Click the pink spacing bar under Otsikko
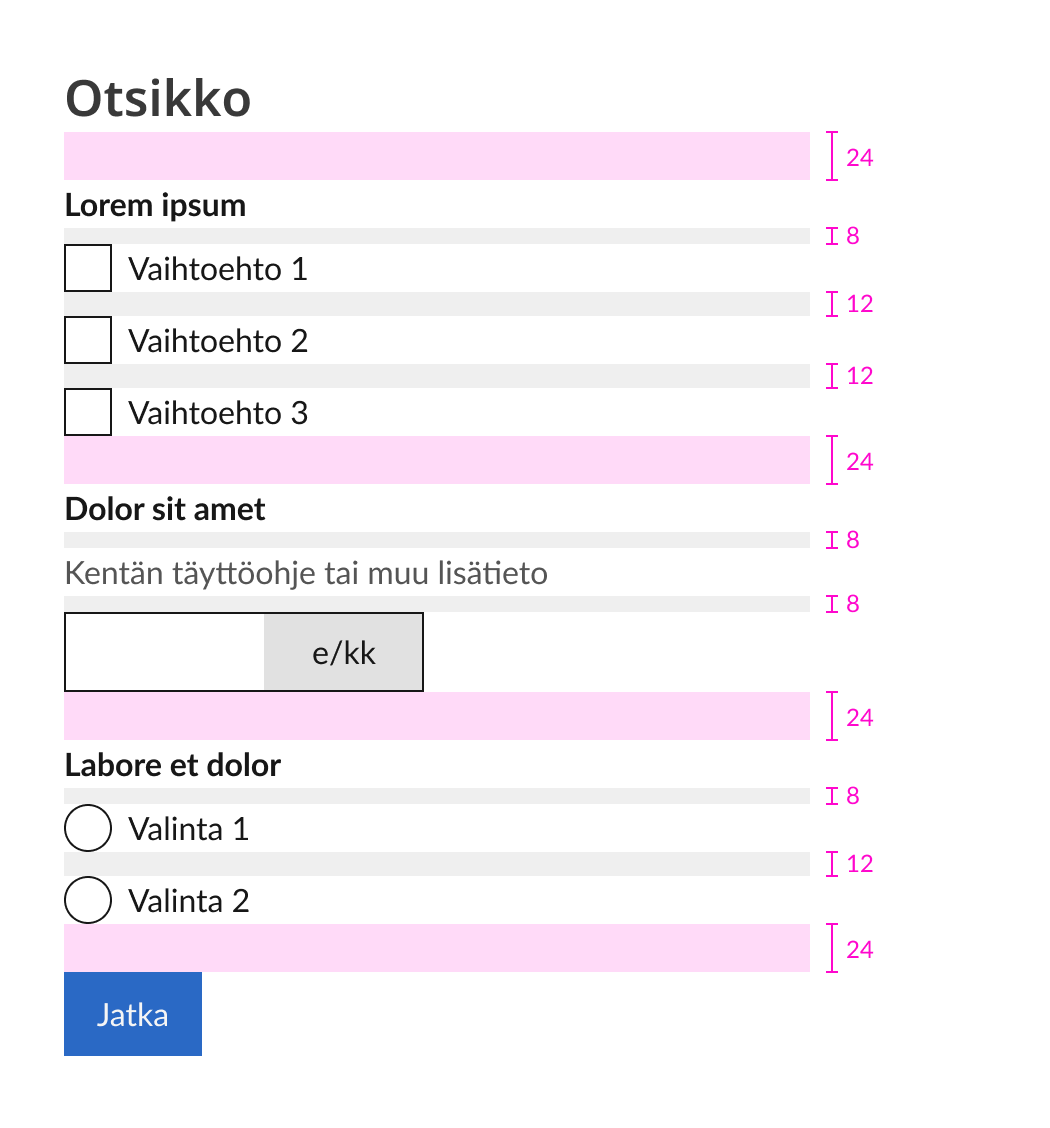The image size is (1050, 1128). pos(437,156)
